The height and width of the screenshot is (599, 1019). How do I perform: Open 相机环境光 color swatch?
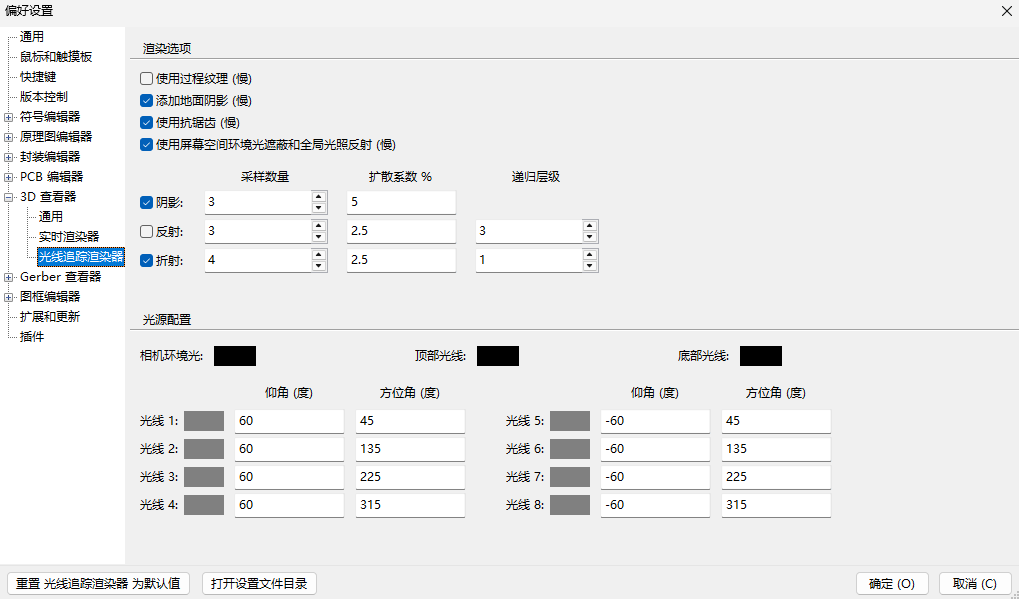235,356
